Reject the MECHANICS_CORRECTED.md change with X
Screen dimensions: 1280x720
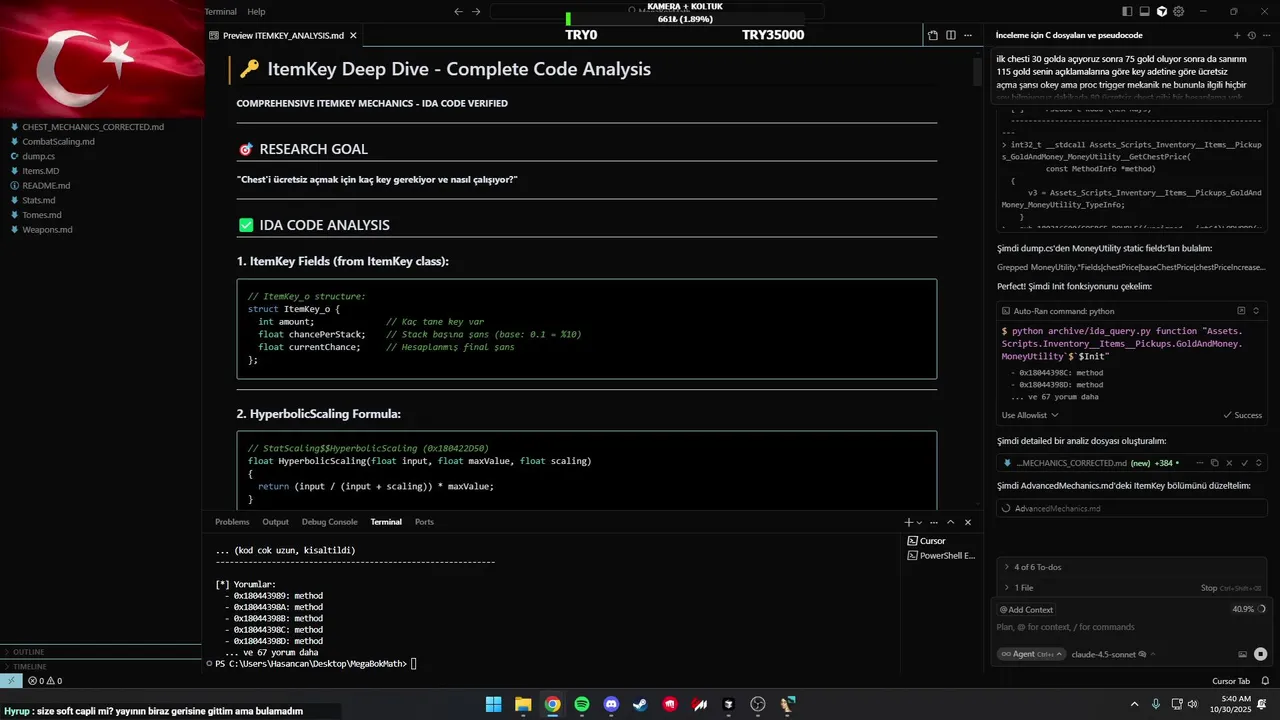pyautogui.click(x=1230, y=463)
